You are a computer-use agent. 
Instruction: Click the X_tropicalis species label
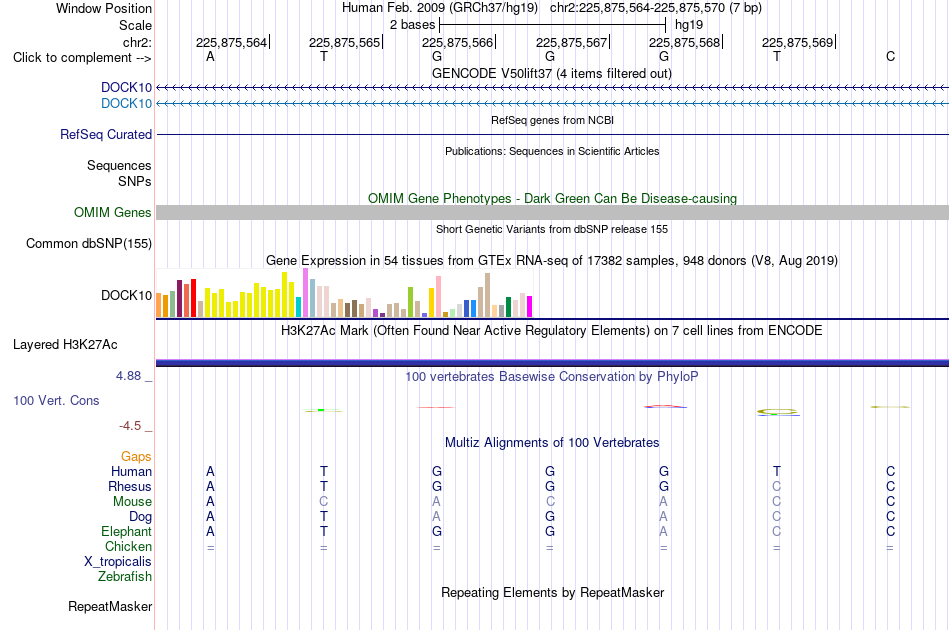point(118,562)
